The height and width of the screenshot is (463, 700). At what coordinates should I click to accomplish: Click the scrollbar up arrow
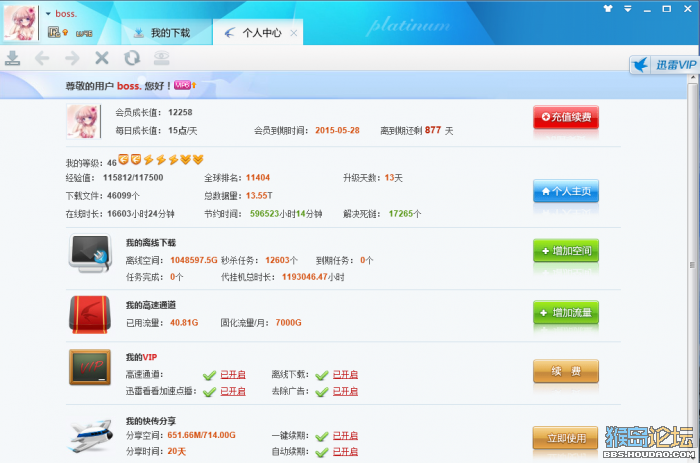[693, 78]
